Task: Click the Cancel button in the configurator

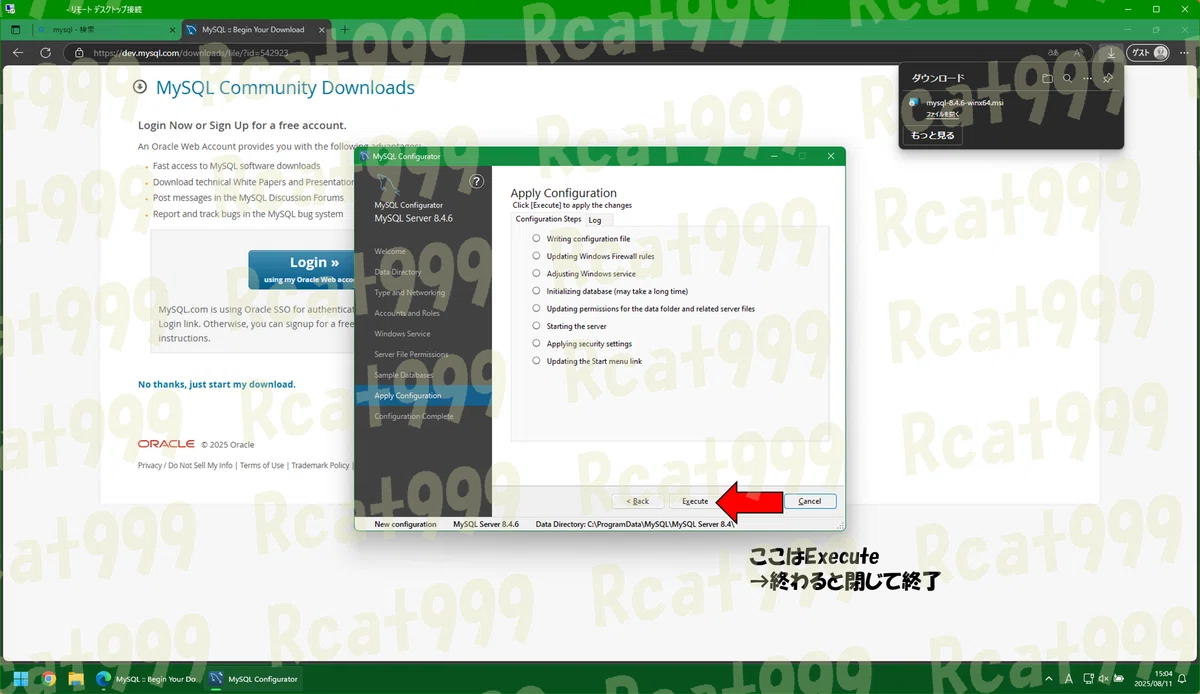Action: (x=810, y=501)
